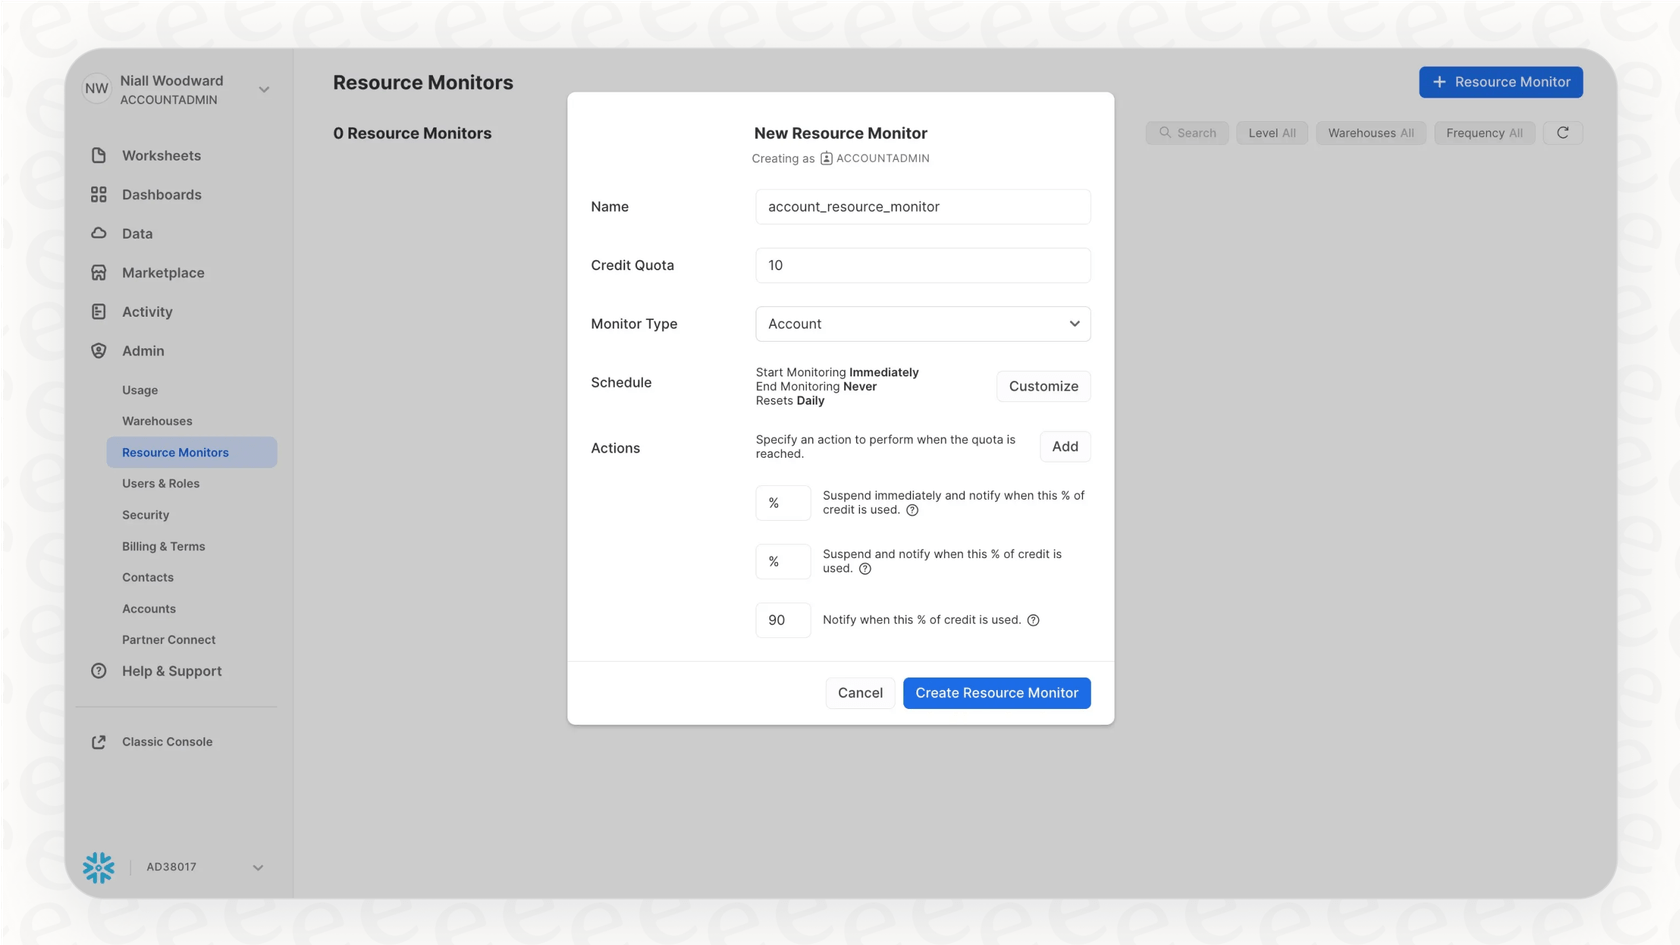Click the Data cloud icon
This screenshot has height=945, width=1680.
tap(98, 233)
